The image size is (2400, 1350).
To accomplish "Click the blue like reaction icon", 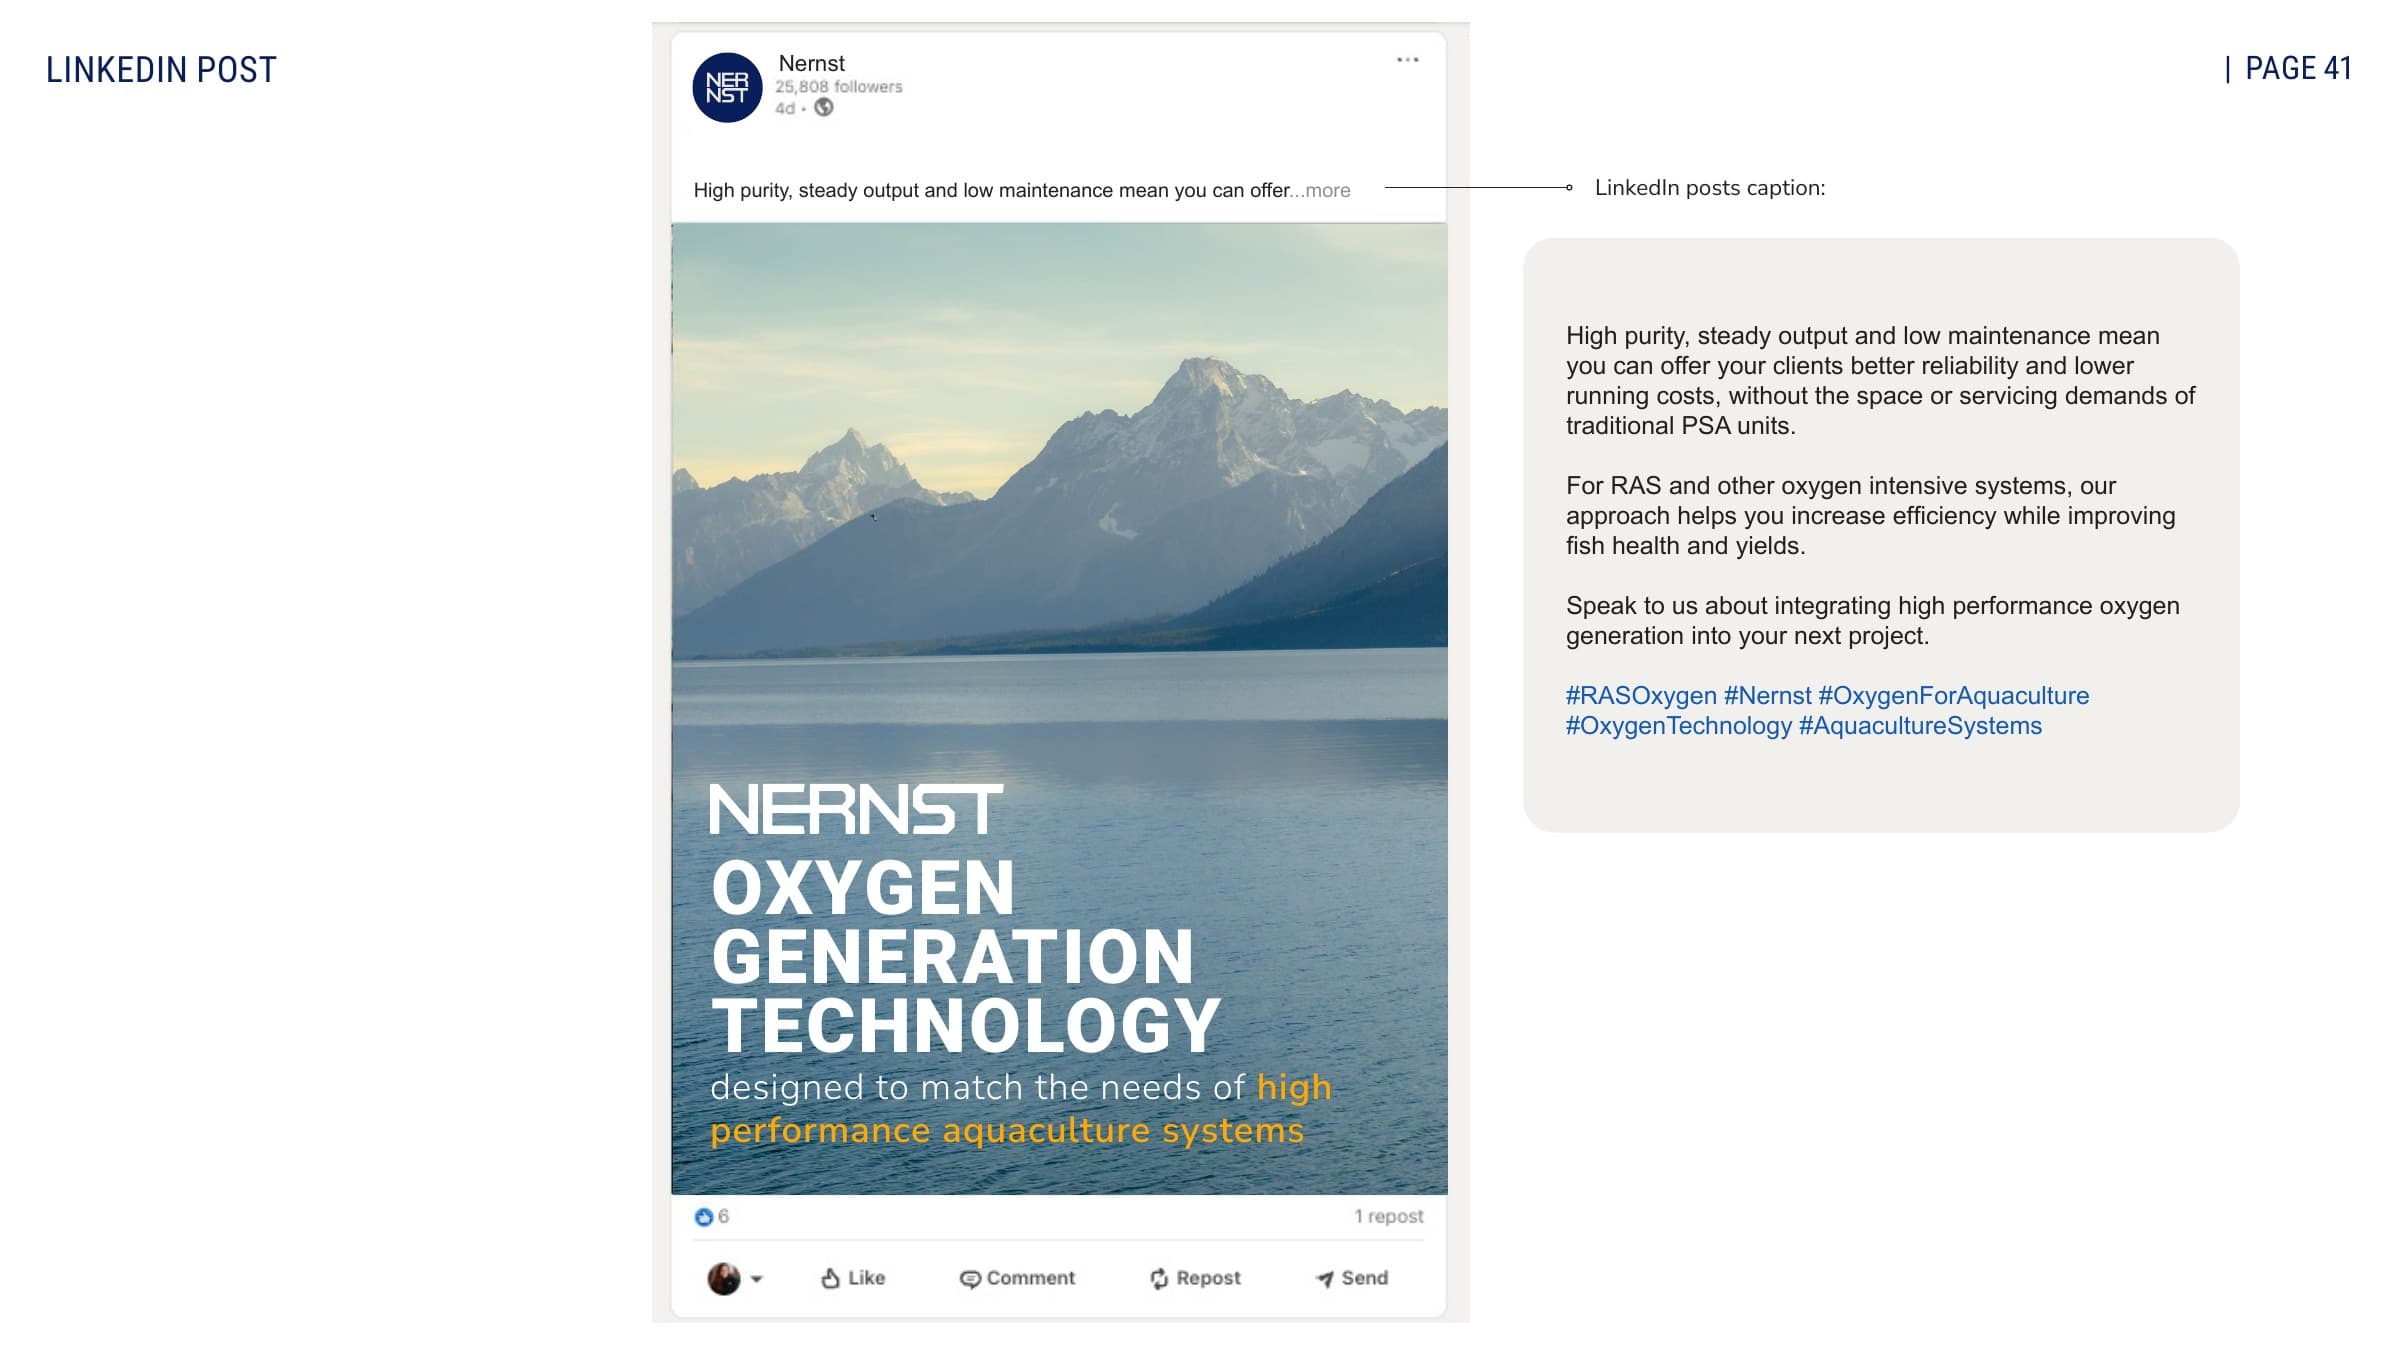I will coord(703,1217).
